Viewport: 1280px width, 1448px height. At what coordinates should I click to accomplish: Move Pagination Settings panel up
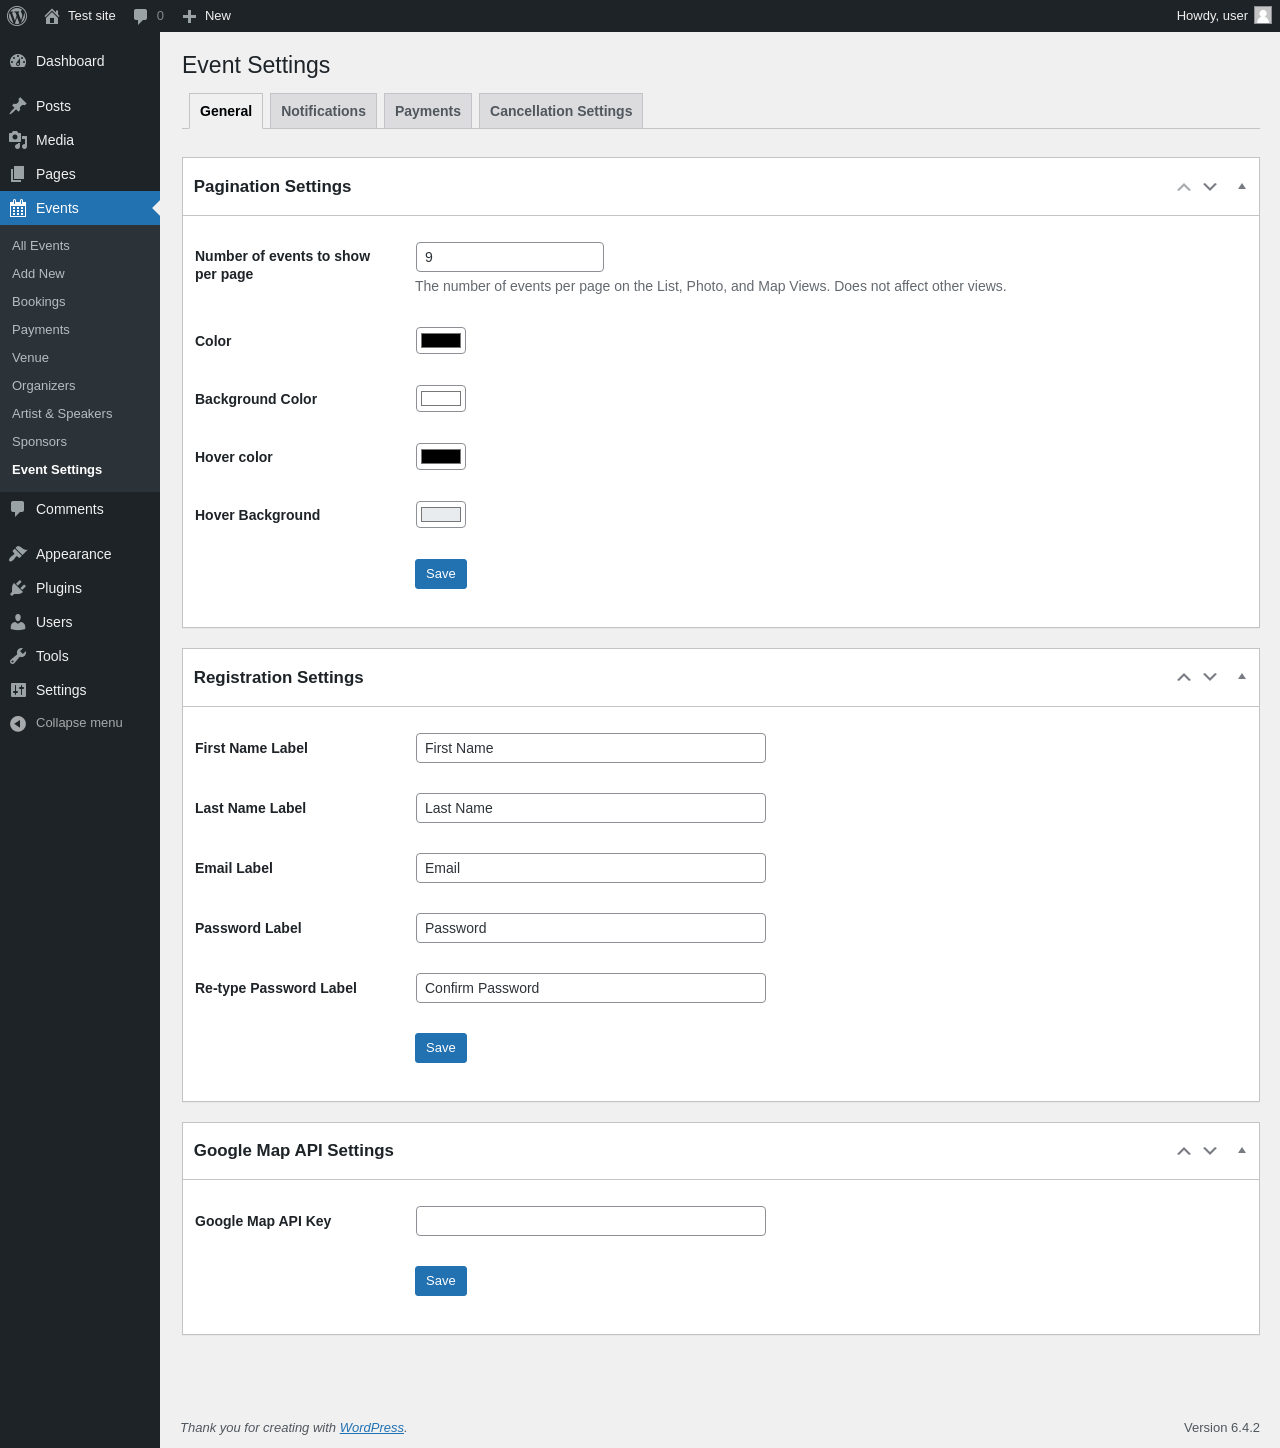pyautogui.click(x=1184, y=187)
